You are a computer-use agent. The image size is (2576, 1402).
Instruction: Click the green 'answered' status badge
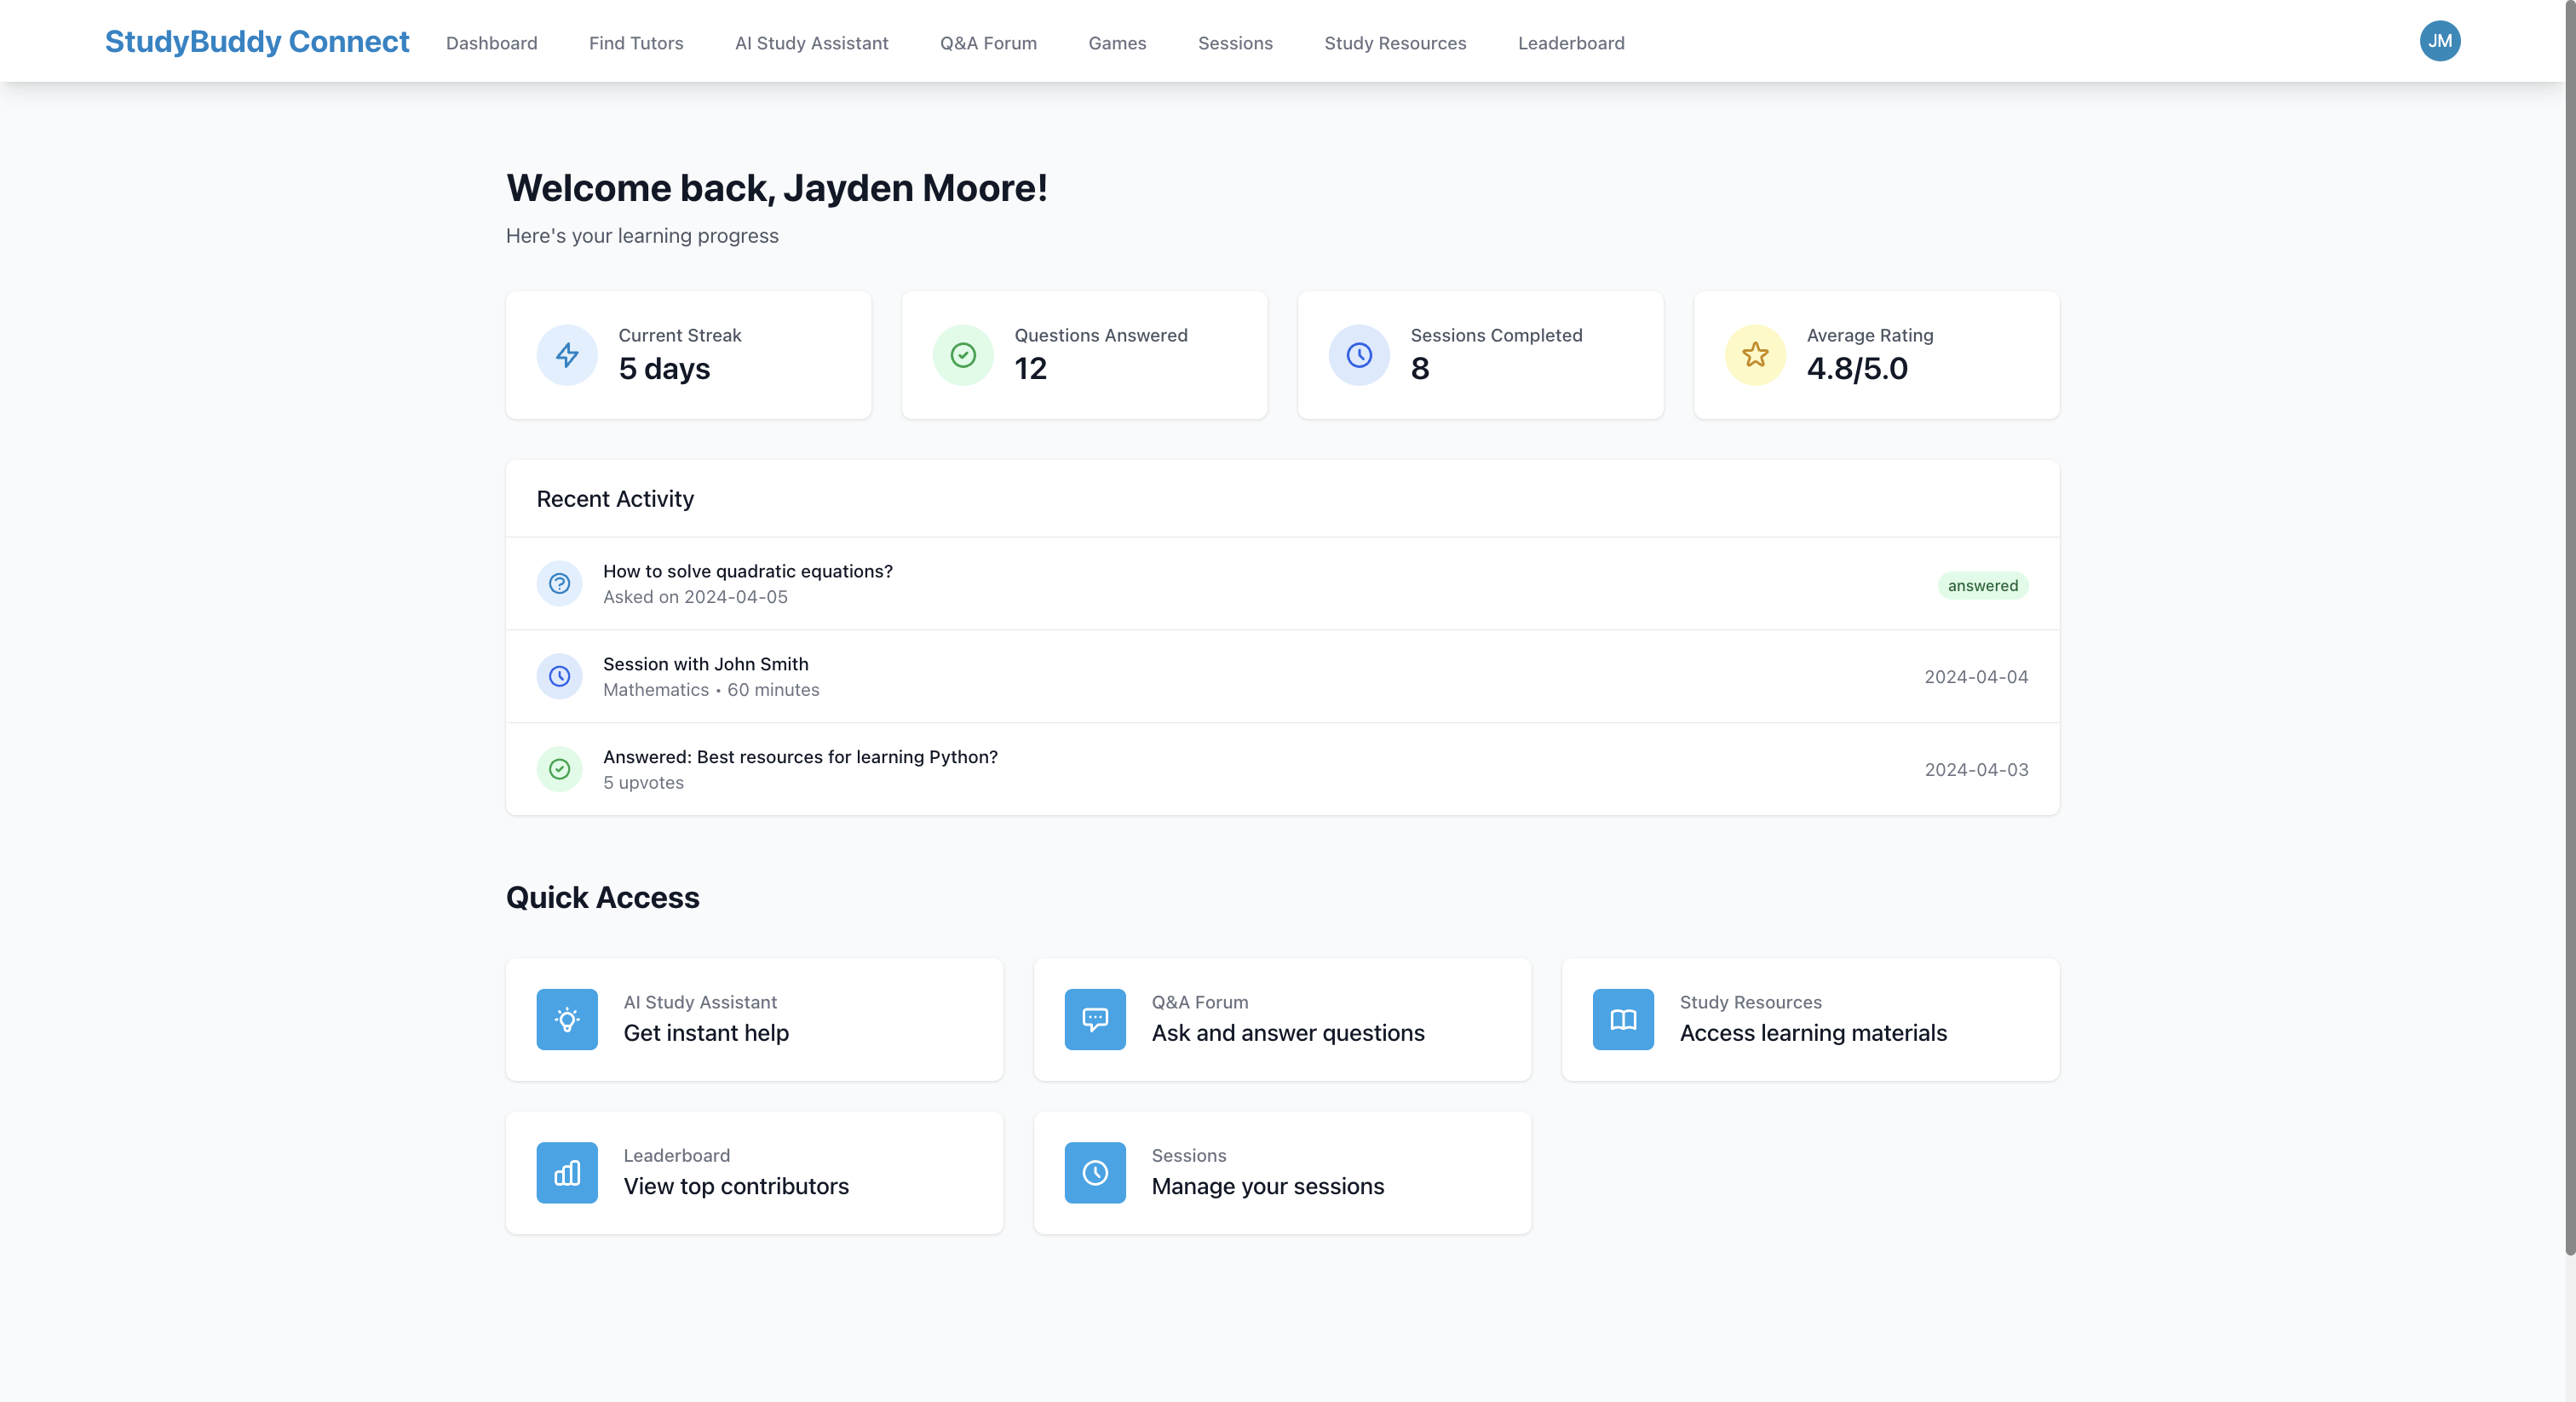[1982, 585]
